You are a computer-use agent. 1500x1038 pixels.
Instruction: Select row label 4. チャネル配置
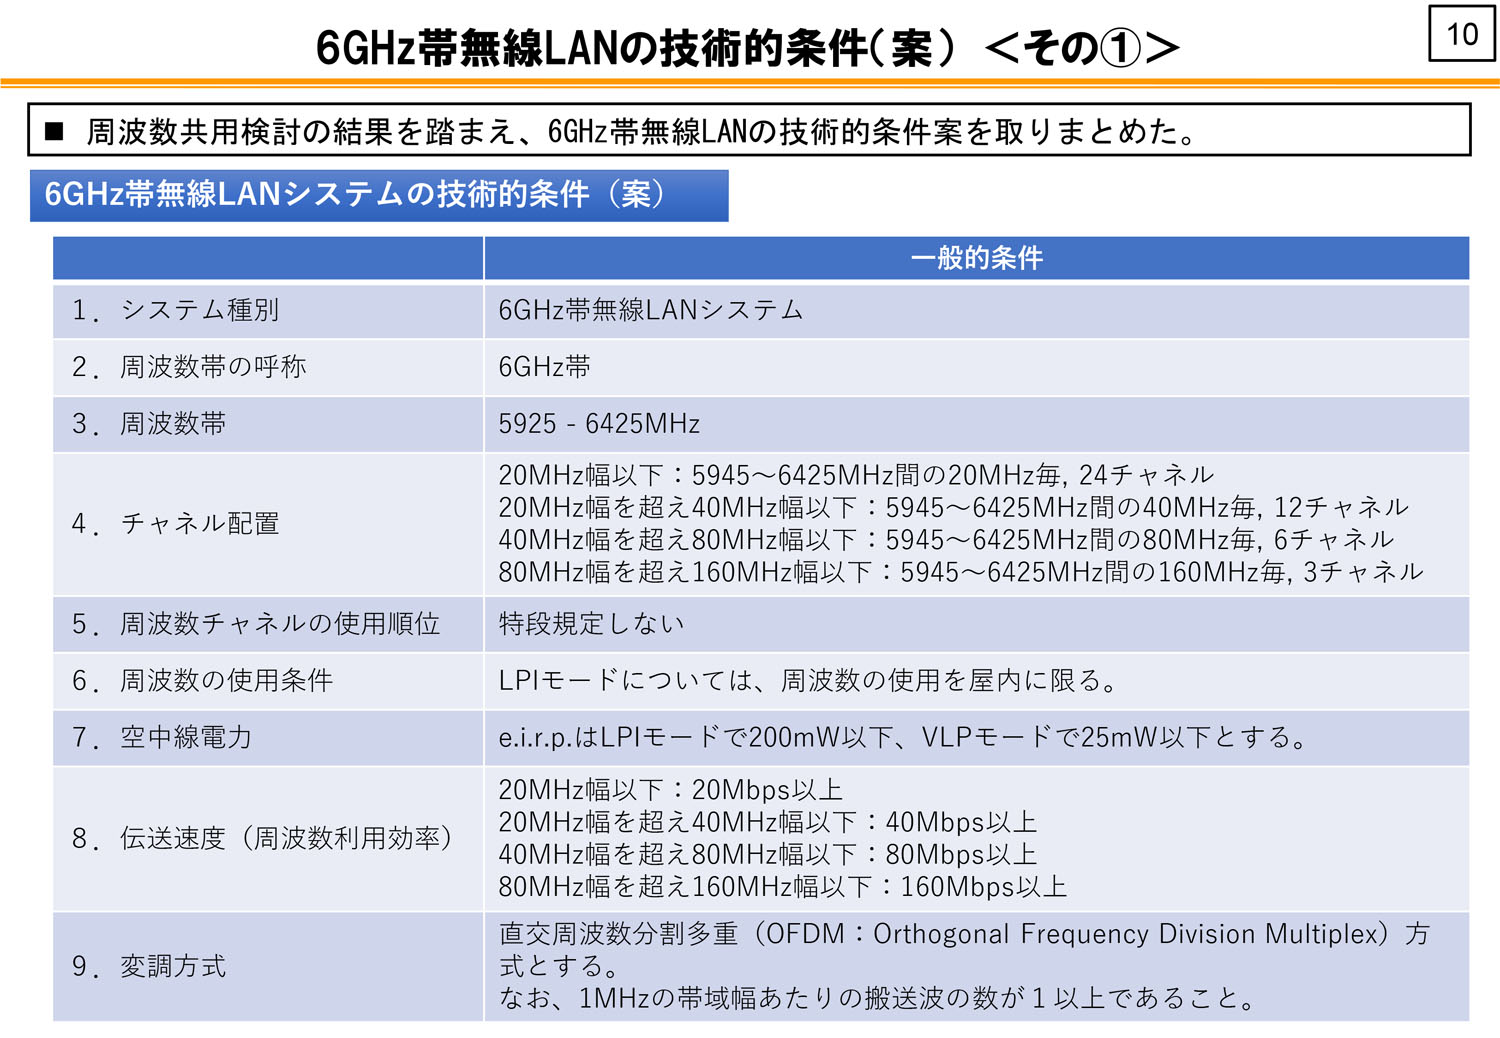(x=176, y=524)
